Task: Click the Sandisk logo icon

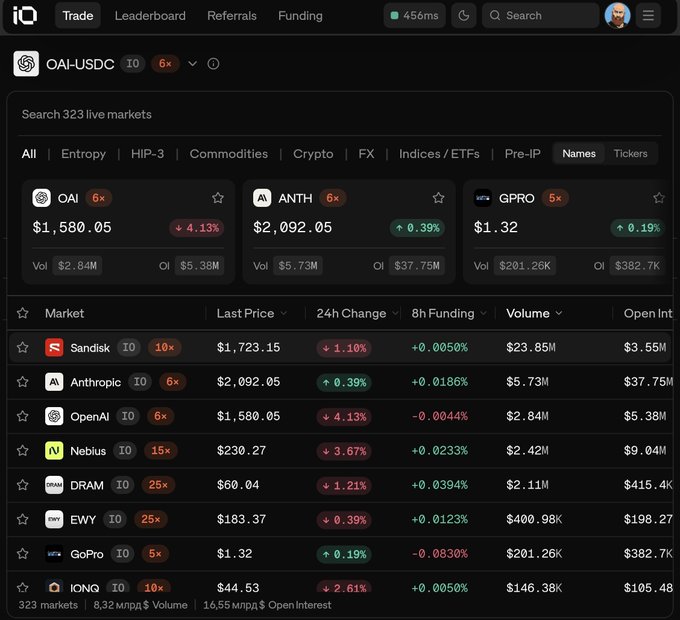Action: tap(54, 348)
